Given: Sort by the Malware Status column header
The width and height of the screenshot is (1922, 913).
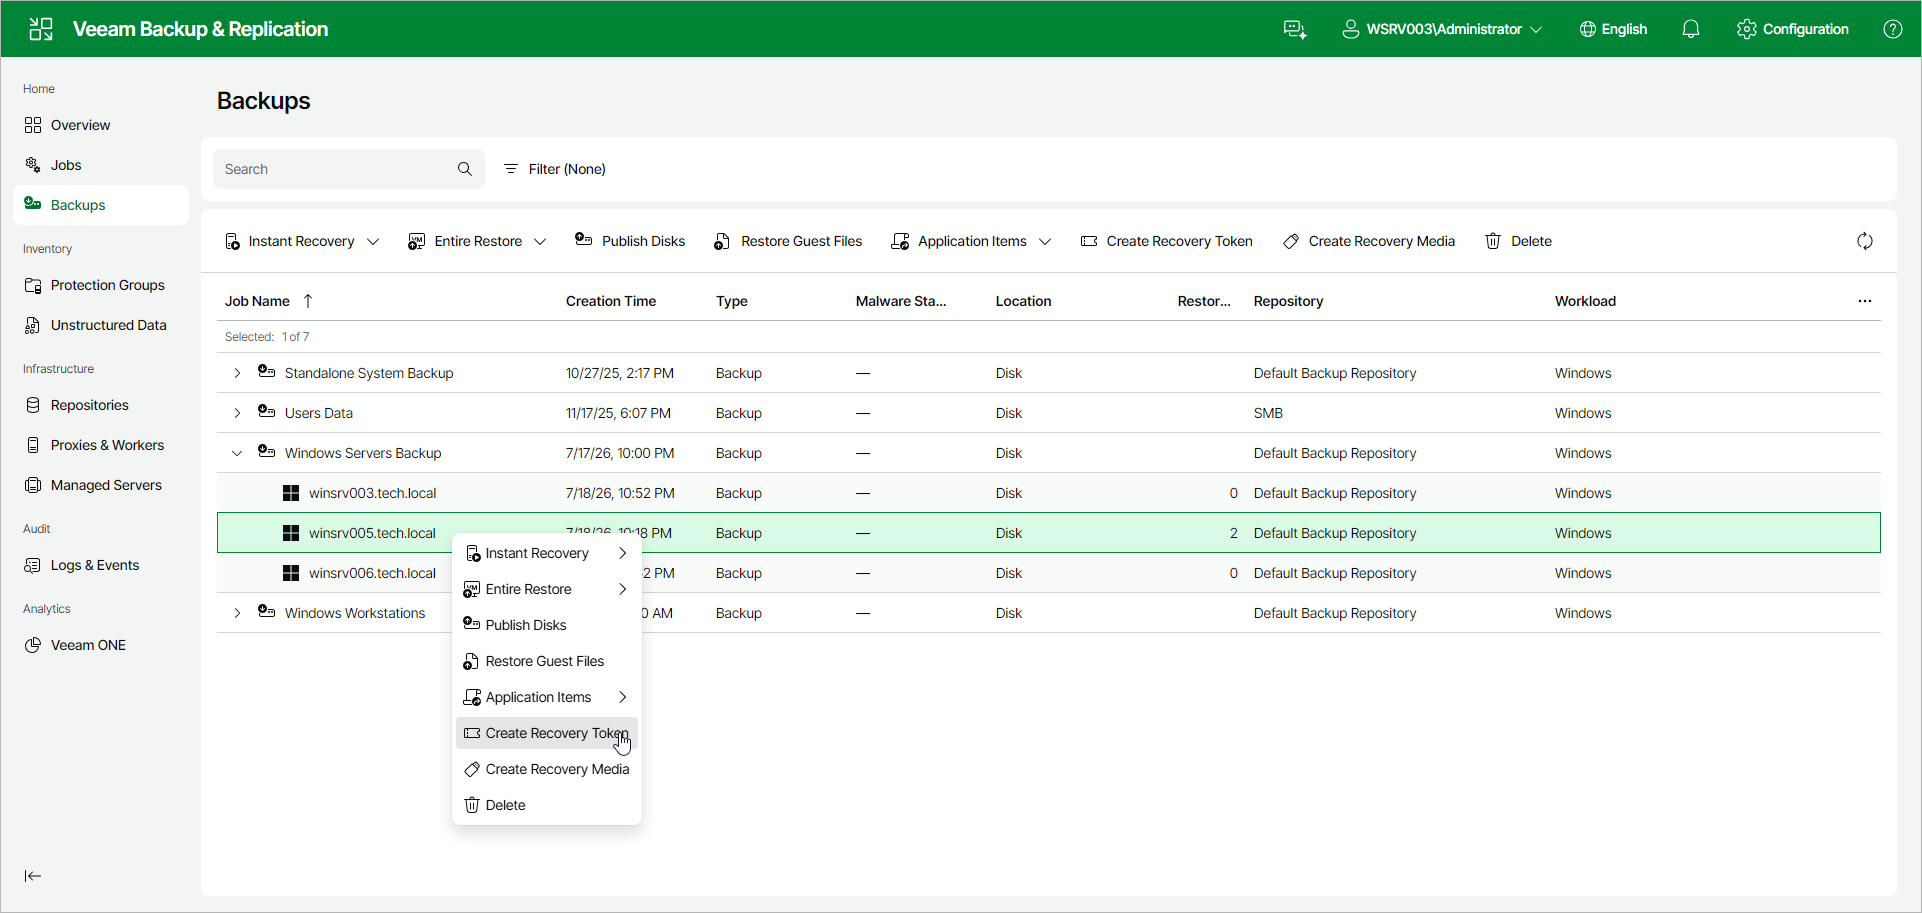Looking at the screenshot, I should 901,301.
